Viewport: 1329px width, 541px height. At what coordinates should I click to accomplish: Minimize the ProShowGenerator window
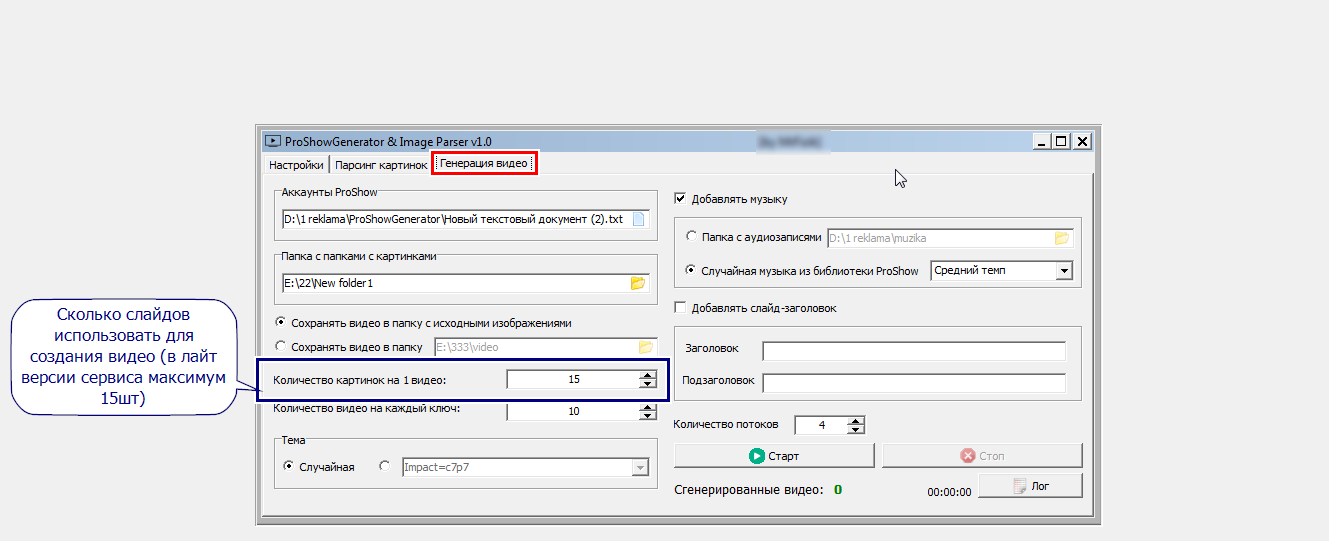point(1042,142)
